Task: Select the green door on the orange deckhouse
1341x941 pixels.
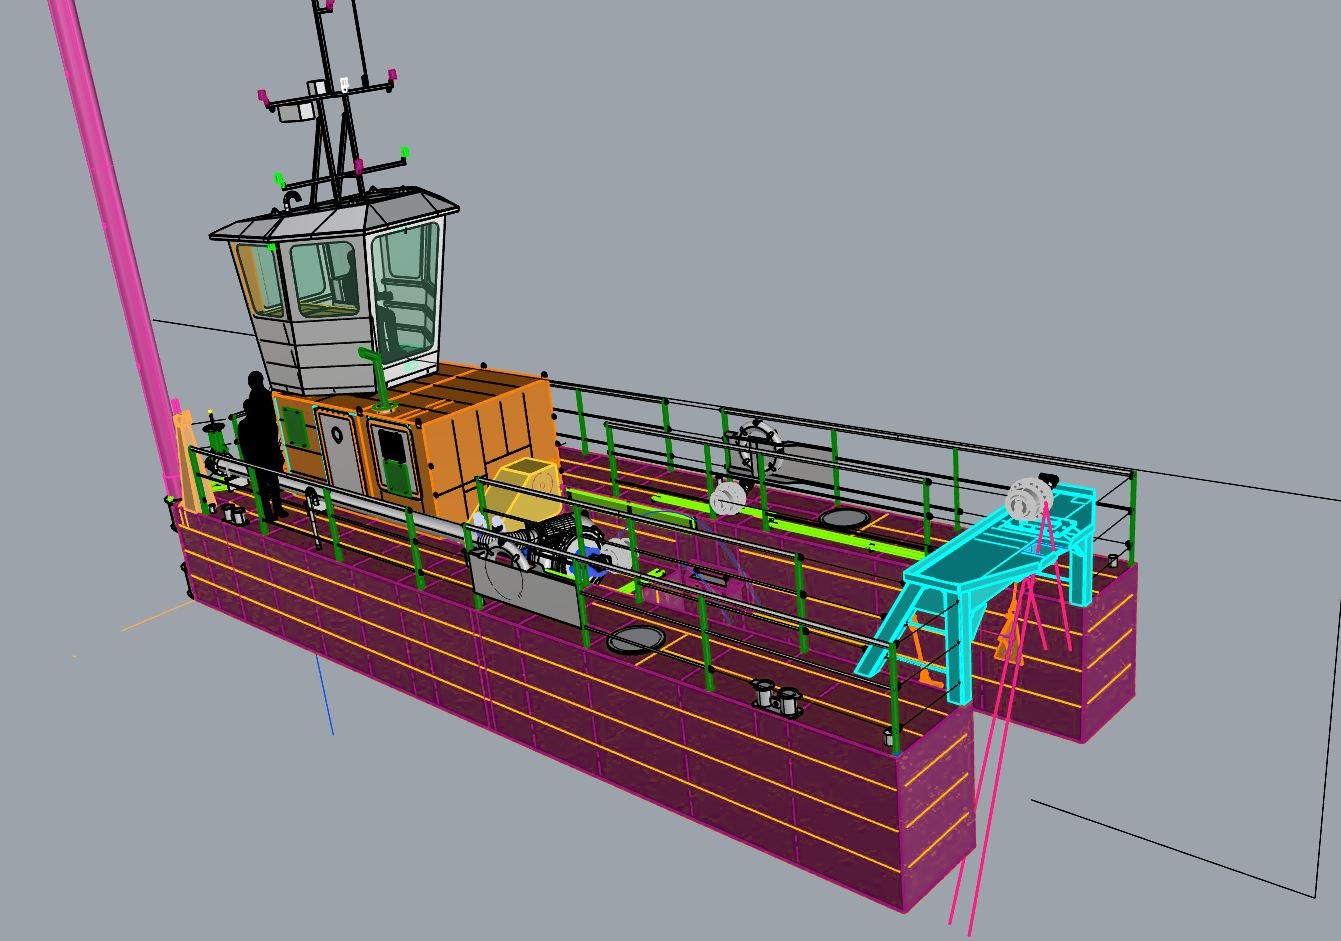Action: tap(394, 457)
